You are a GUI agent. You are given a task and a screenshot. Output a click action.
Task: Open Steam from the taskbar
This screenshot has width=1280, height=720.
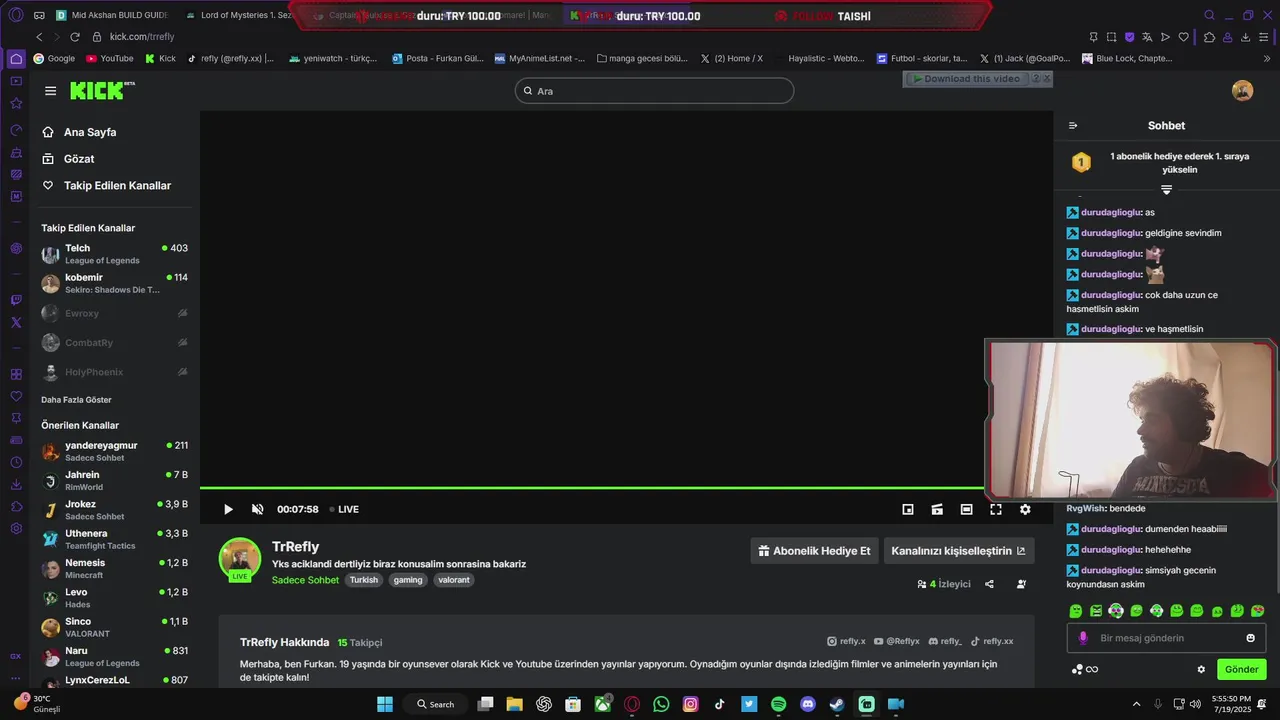pos(837,704)
